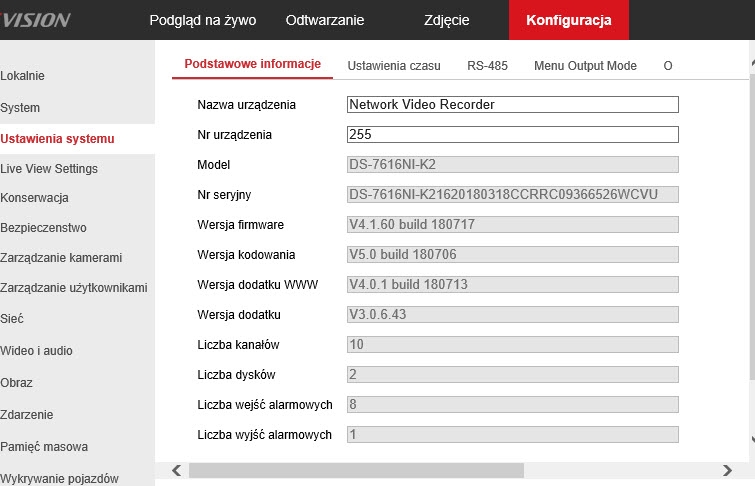Open Wideo i audio settings
The height and width of the screenshot is (486, 755).
37,351
